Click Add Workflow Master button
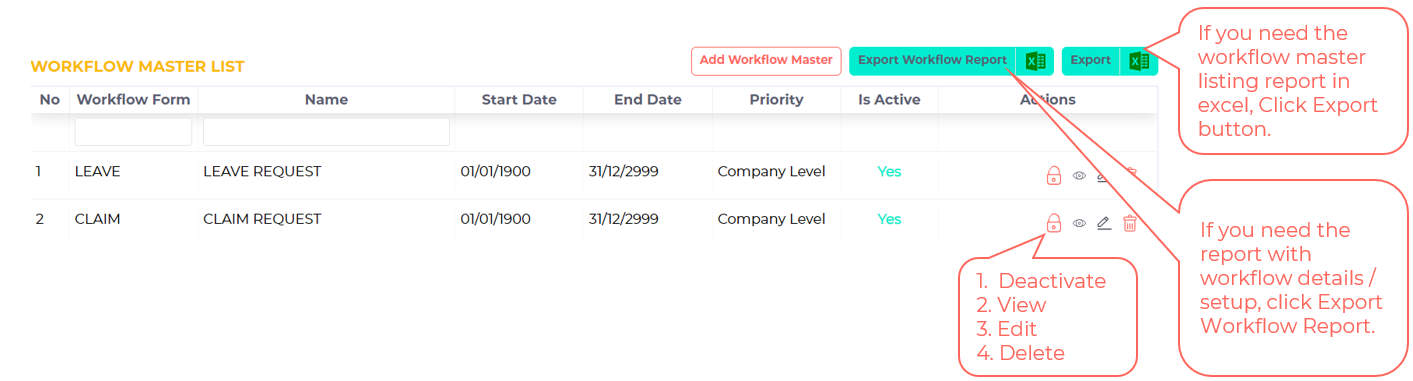Viewport: 1413px width, 381px height. pos(766,60)
